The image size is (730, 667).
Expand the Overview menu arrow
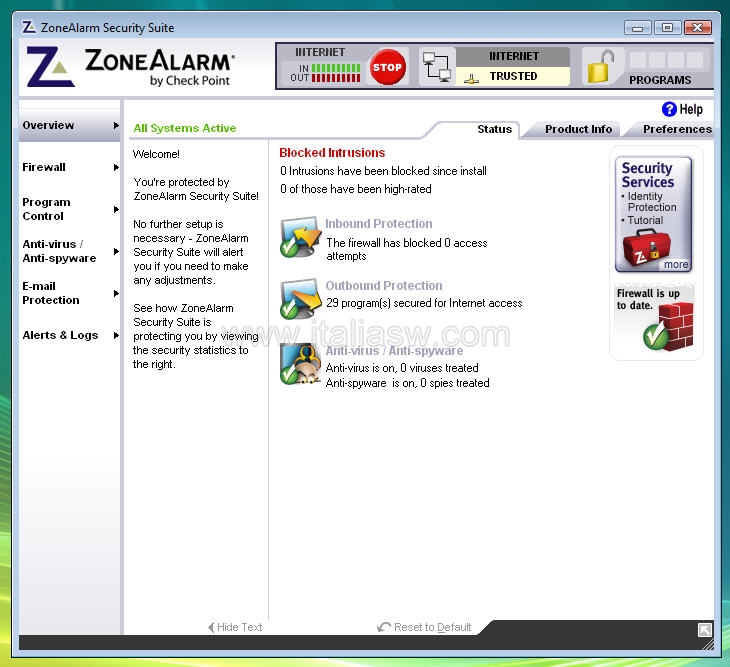pyautogui.click(x=116, y=125)
